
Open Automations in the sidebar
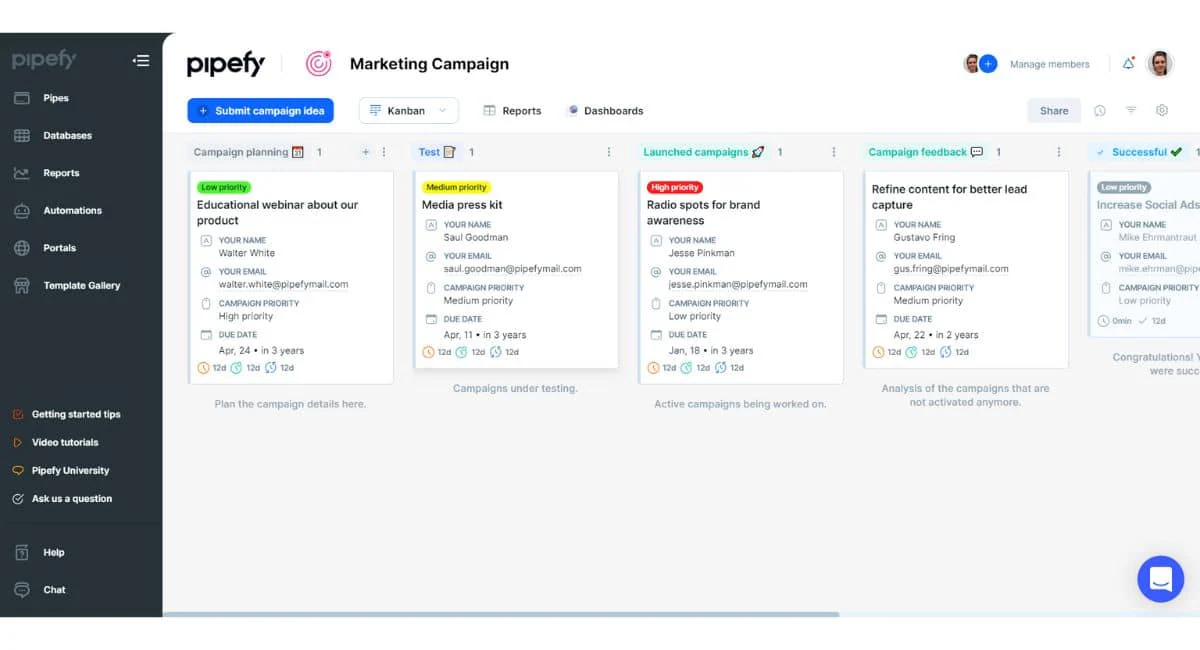click(x=72, y=210)
